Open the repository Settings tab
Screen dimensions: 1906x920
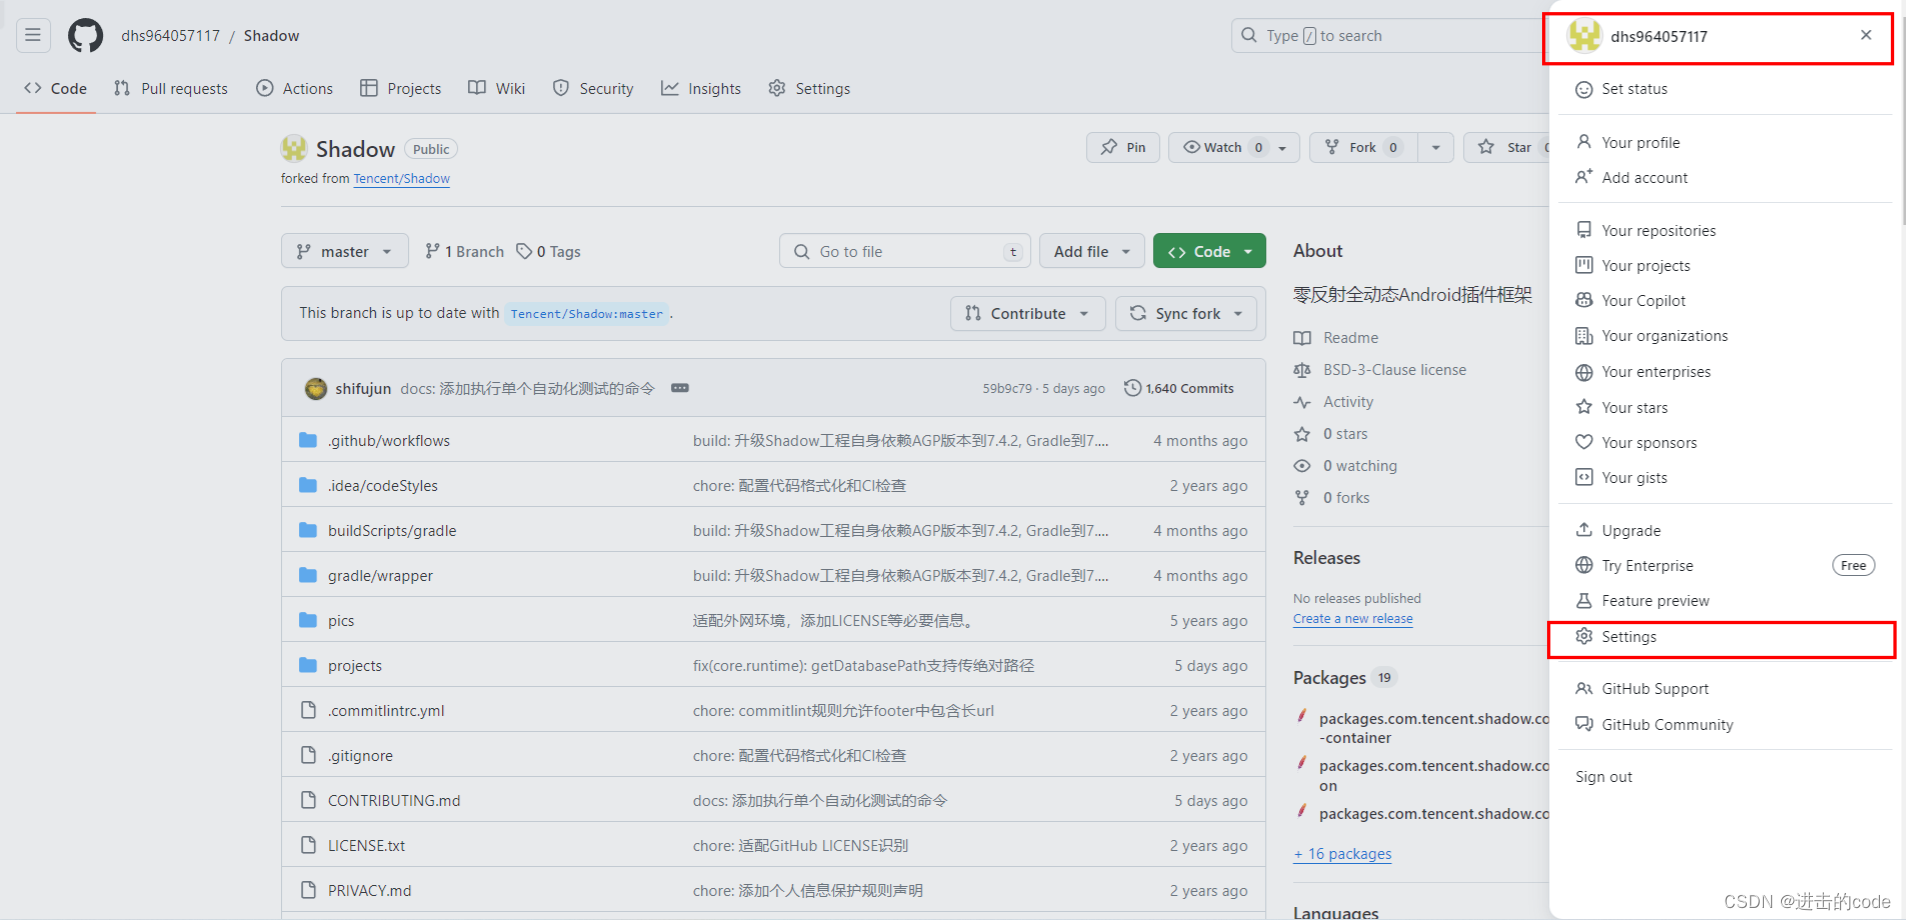809,88
